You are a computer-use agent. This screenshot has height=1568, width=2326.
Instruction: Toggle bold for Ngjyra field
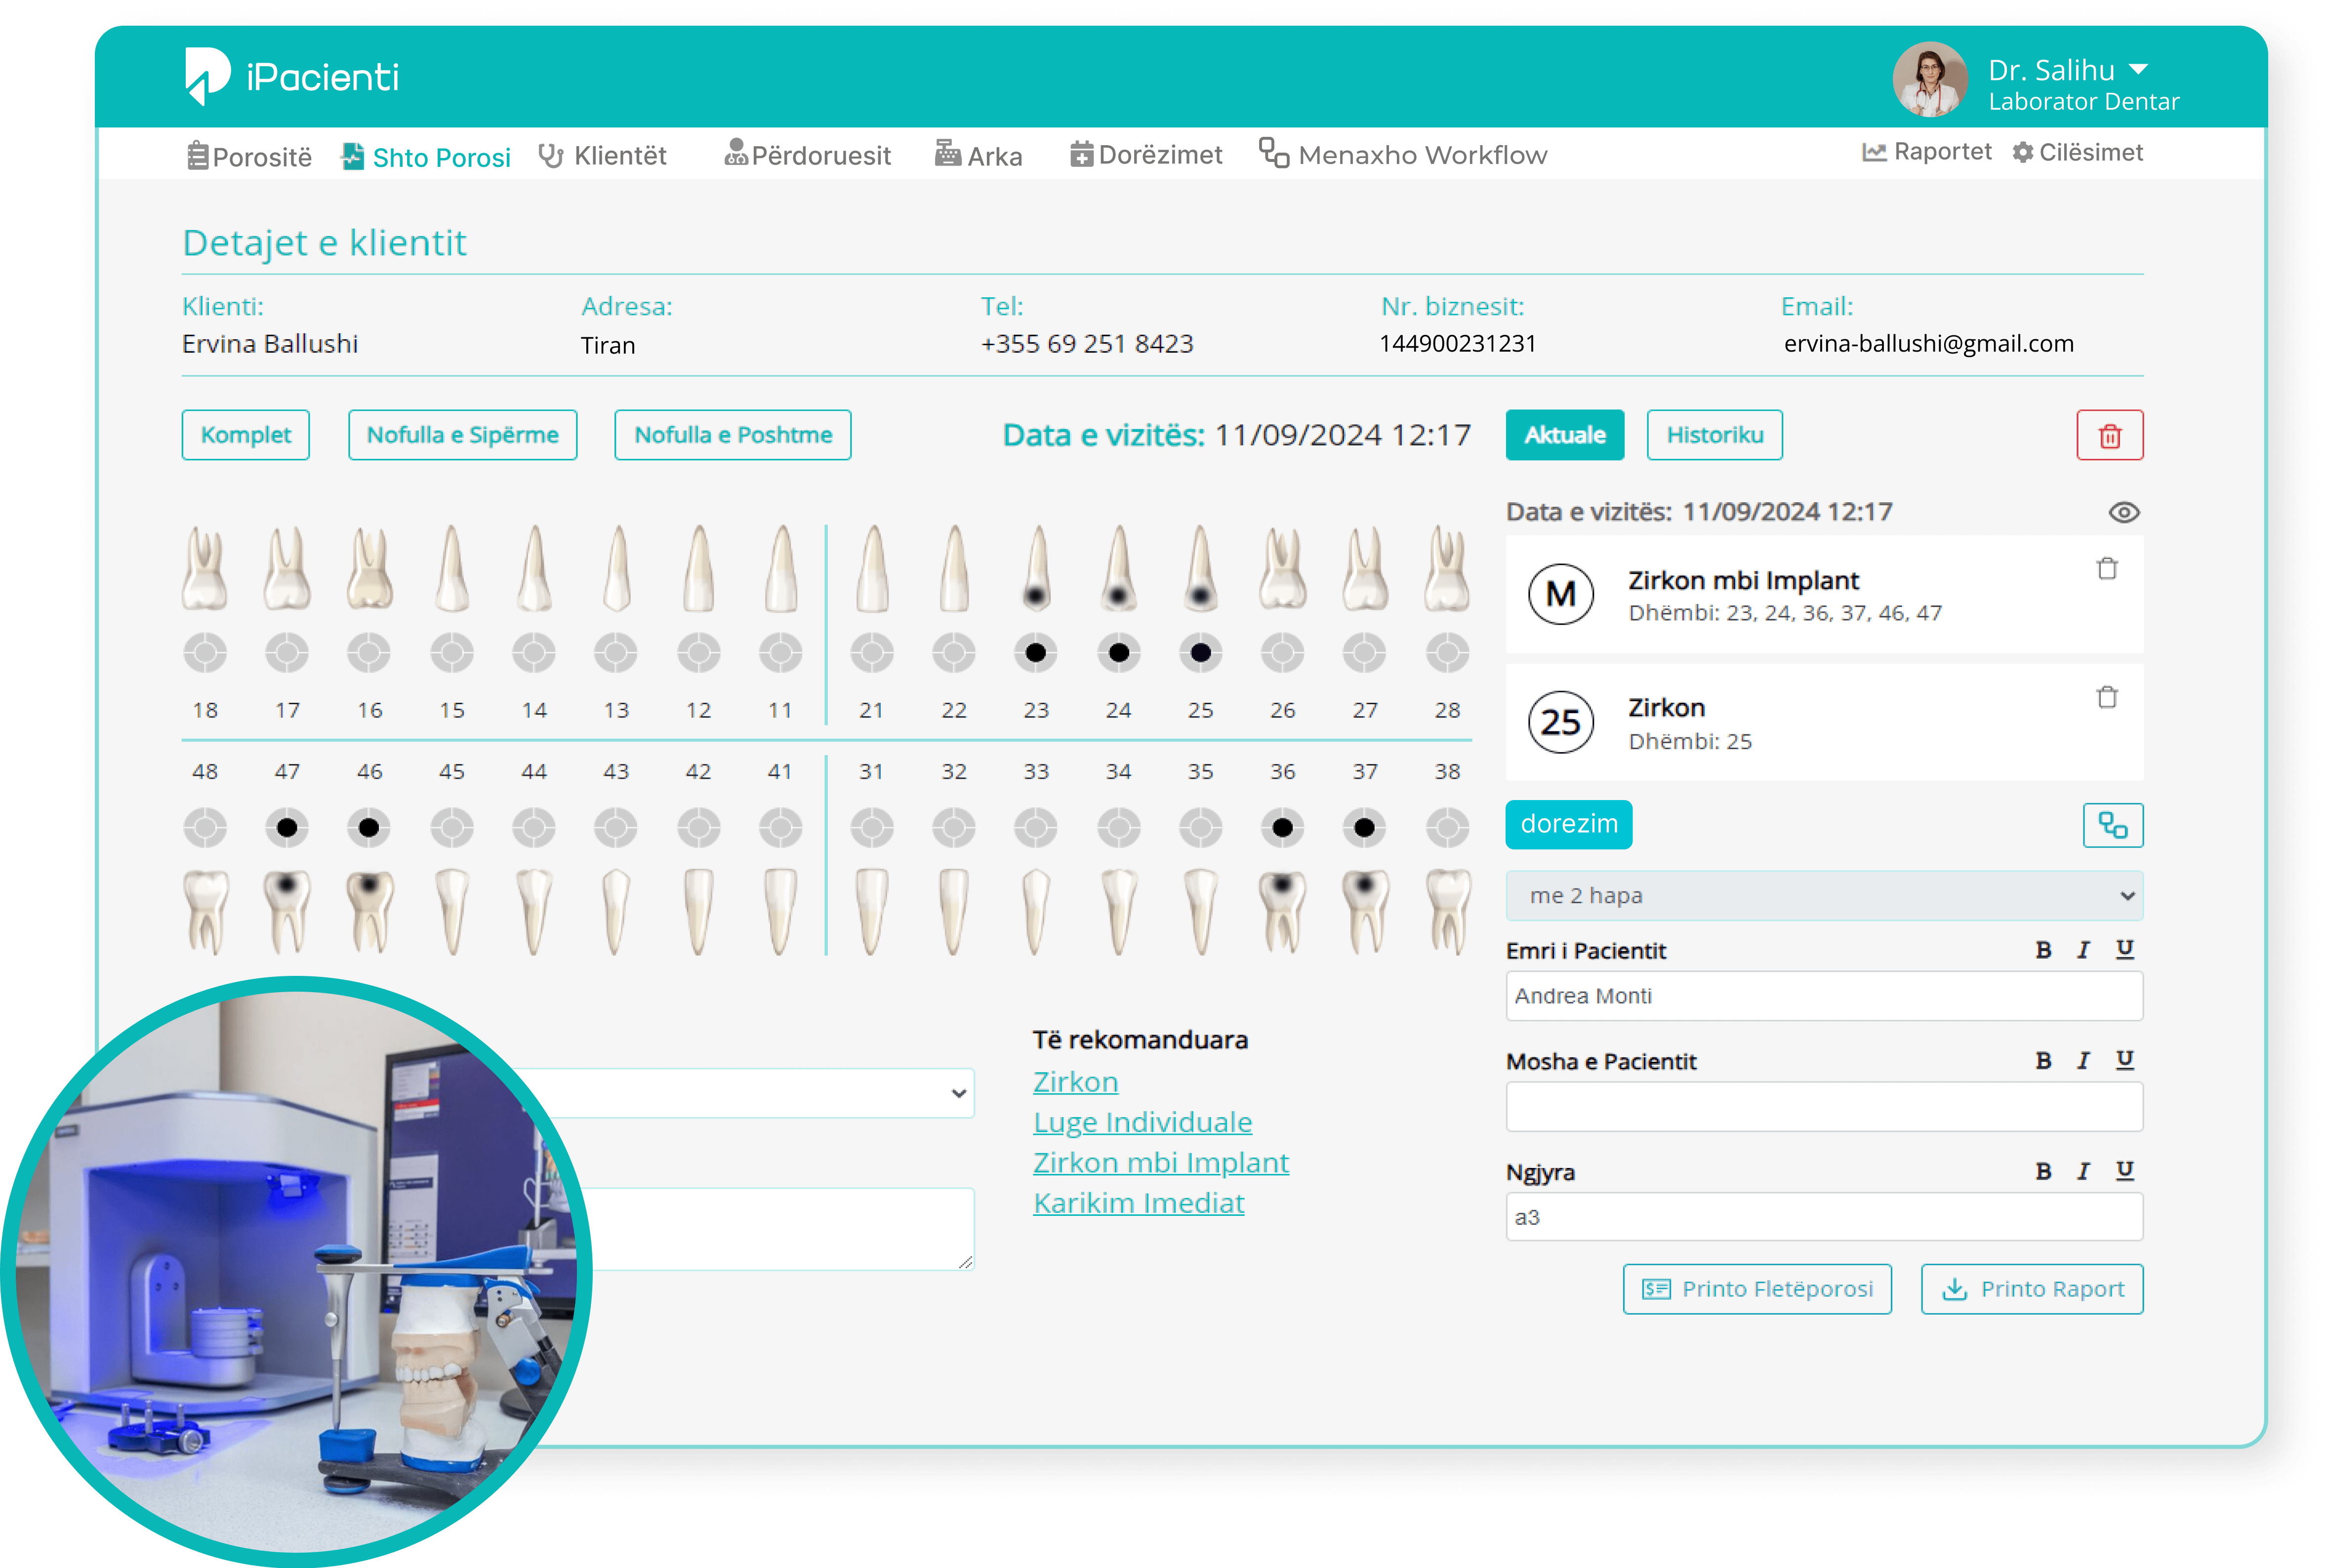tap(2043, 1171)
